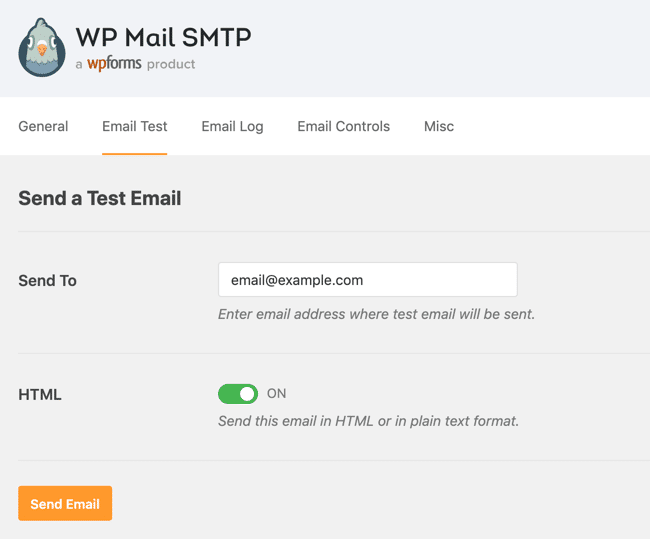Click the Send To field label
650x539 pixels.
tap(47, 281)
